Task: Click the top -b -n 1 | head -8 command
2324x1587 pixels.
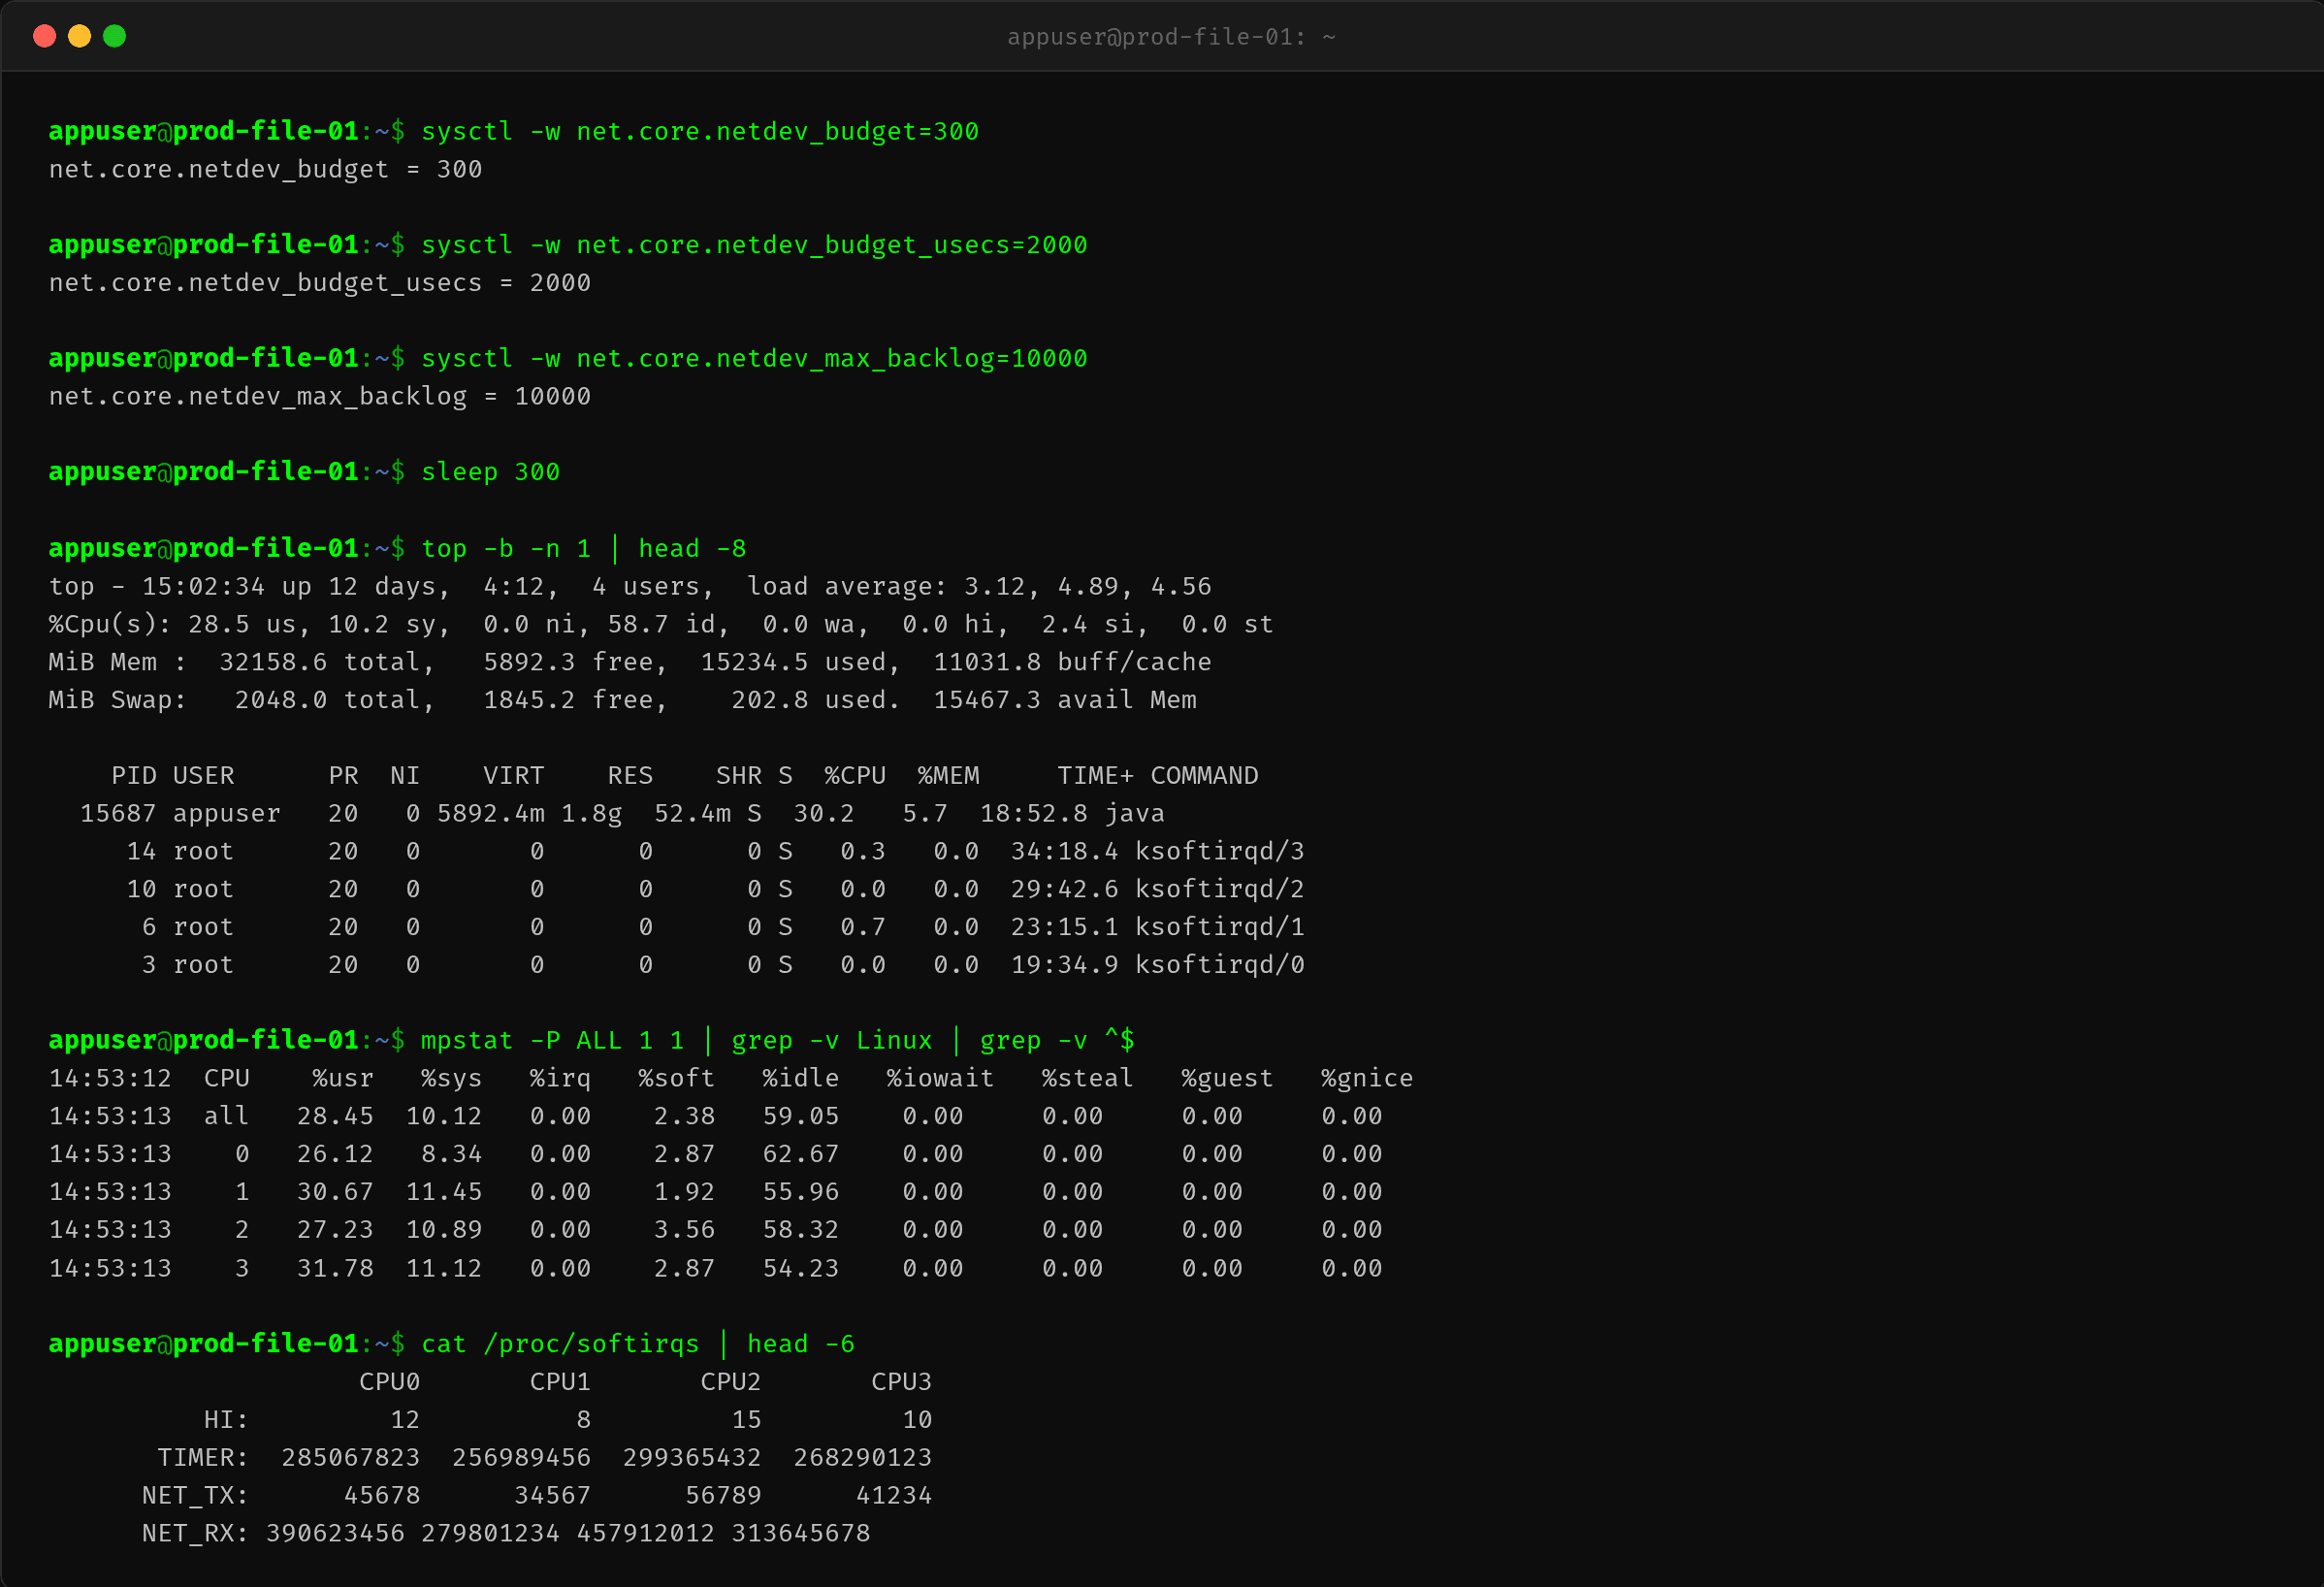Action: pyautogui.click(x=584, y=548)
